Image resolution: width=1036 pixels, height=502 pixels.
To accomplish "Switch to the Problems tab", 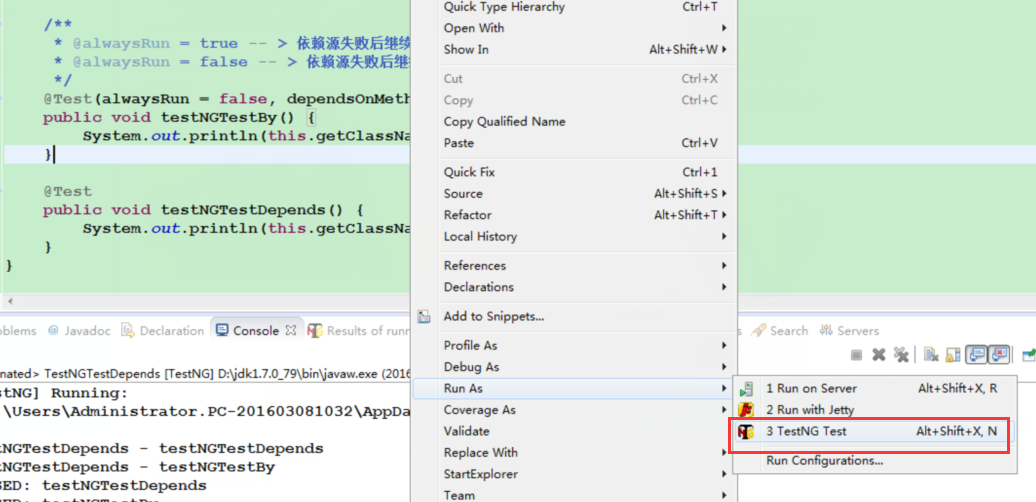I will point(17,331).
